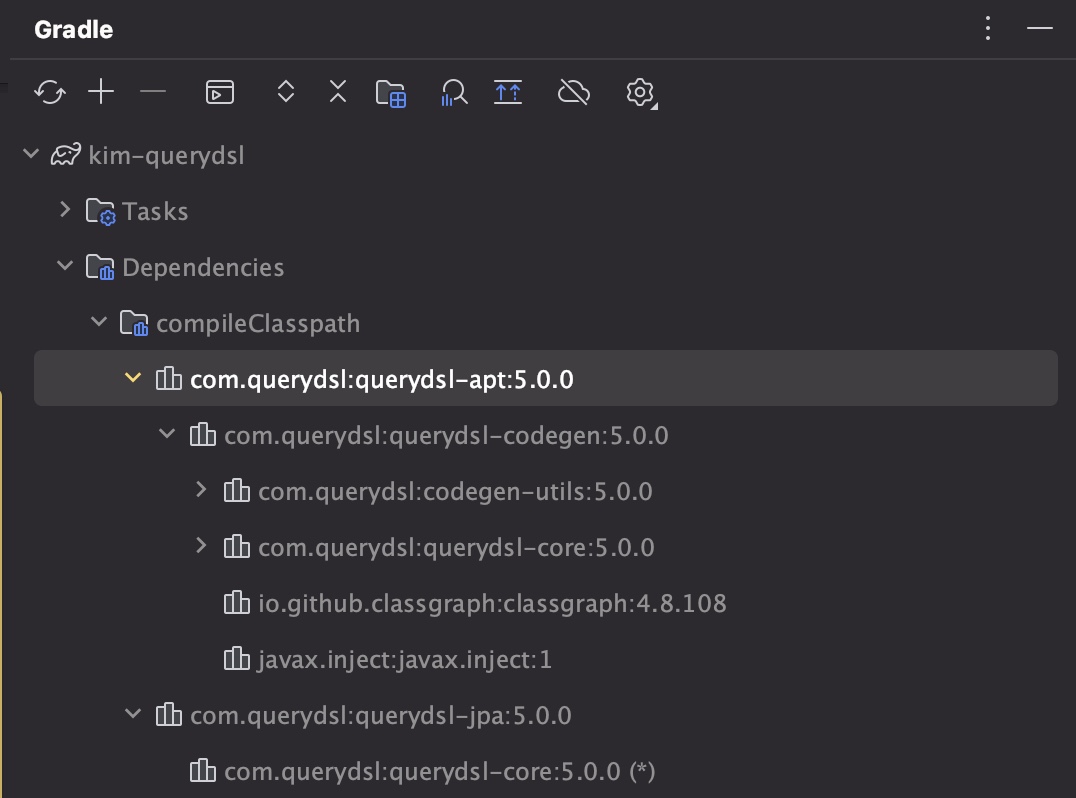Collapse querydsl-apt:5.0.0 dependency

tap(133, 377)
